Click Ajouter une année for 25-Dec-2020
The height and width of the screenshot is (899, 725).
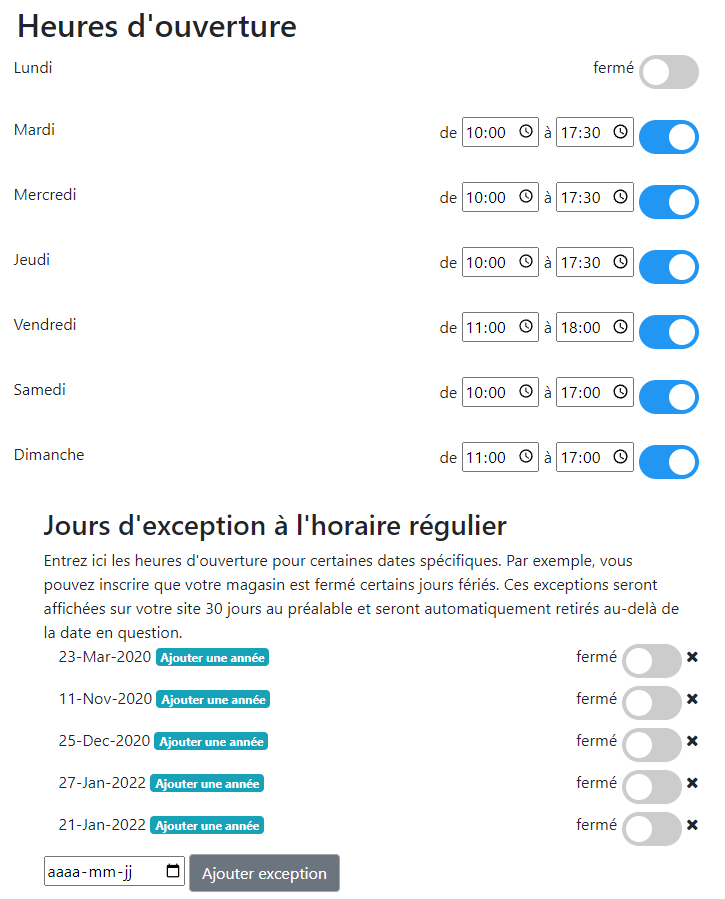[211, 741]
